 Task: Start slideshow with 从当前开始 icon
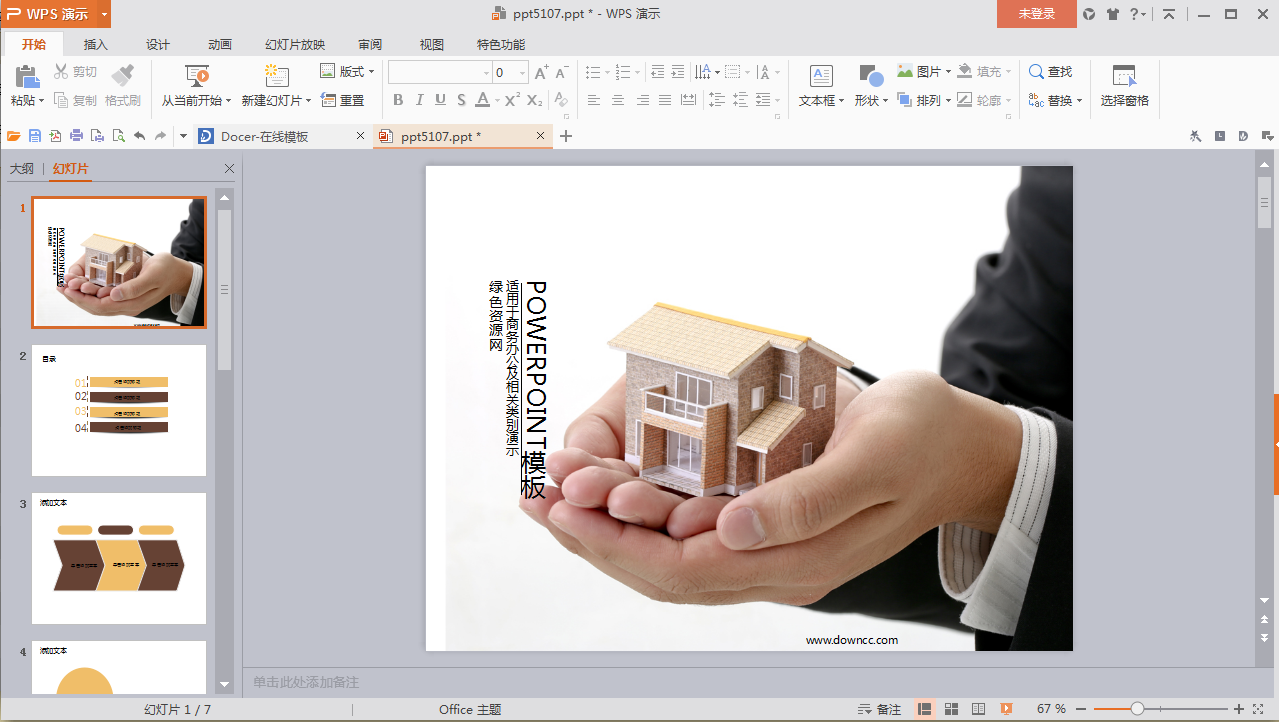(197, 76)
